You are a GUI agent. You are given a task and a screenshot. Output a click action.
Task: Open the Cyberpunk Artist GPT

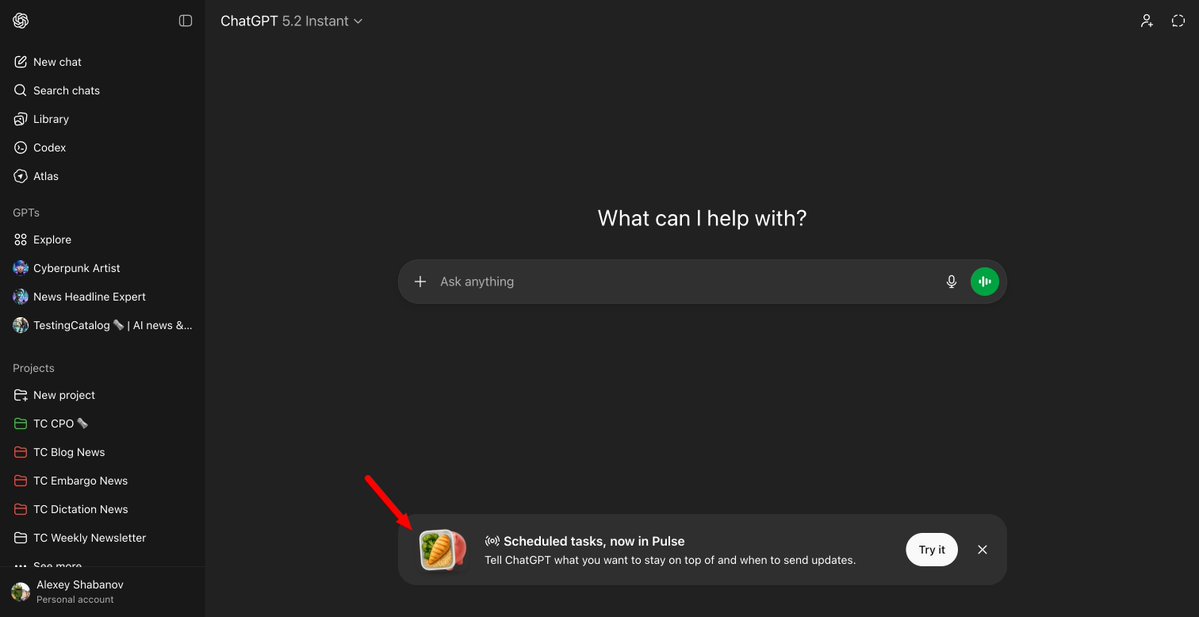[102, 268]
